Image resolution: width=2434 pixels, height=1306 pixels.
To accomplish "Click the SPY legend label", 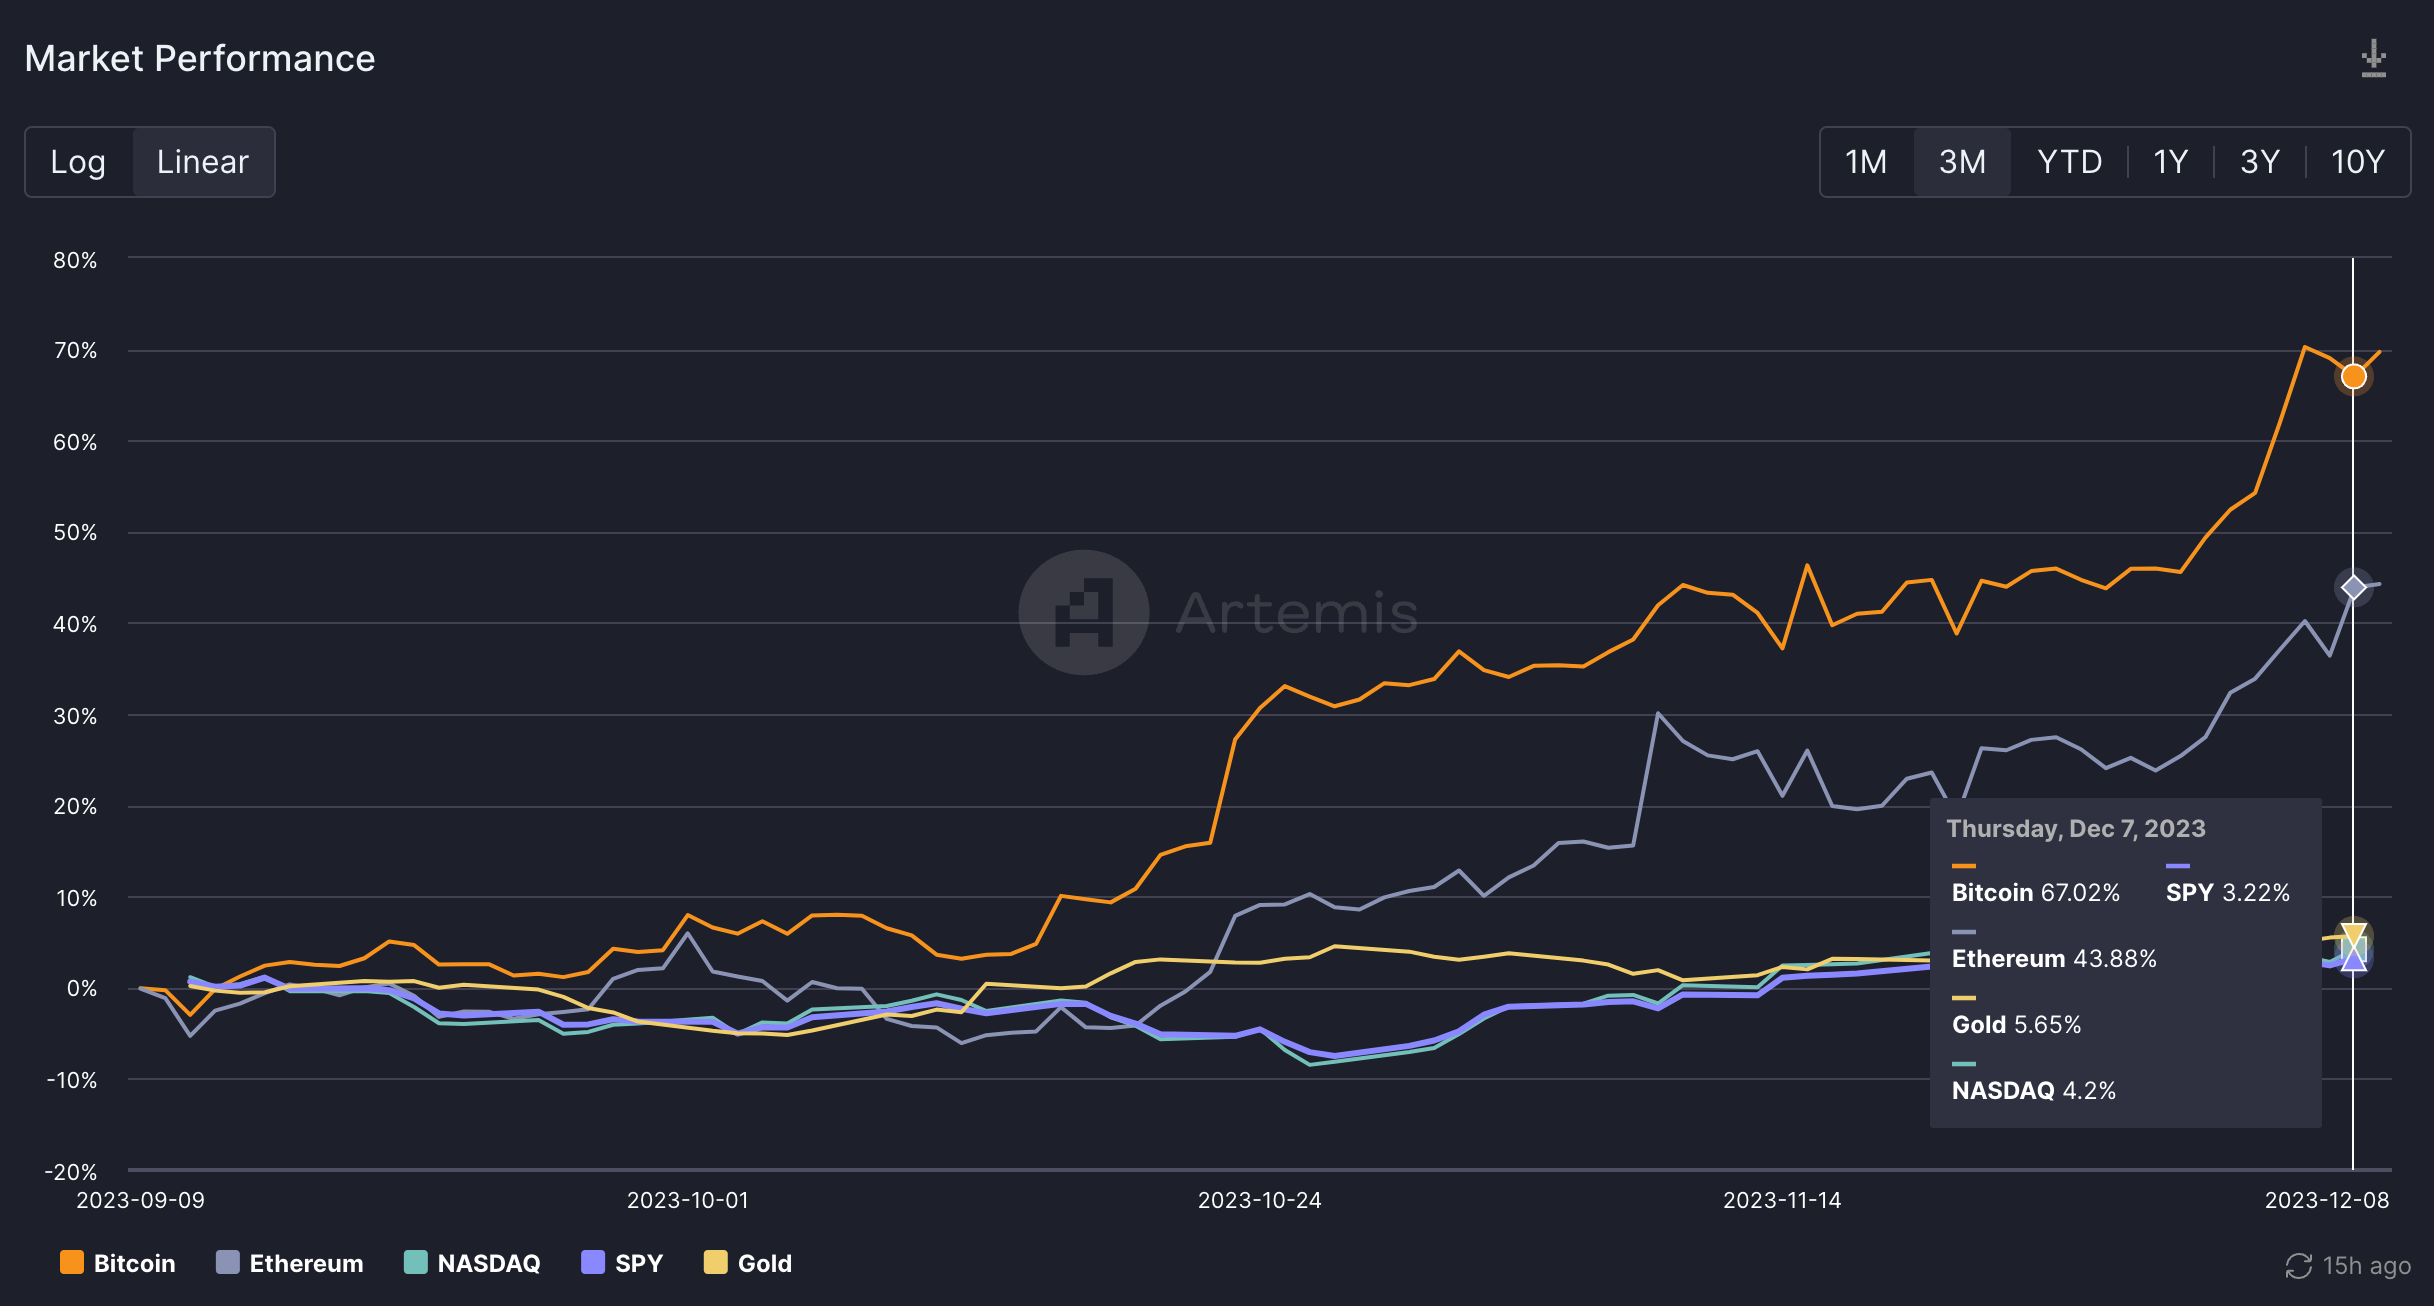I will (x=639, y=1264).
